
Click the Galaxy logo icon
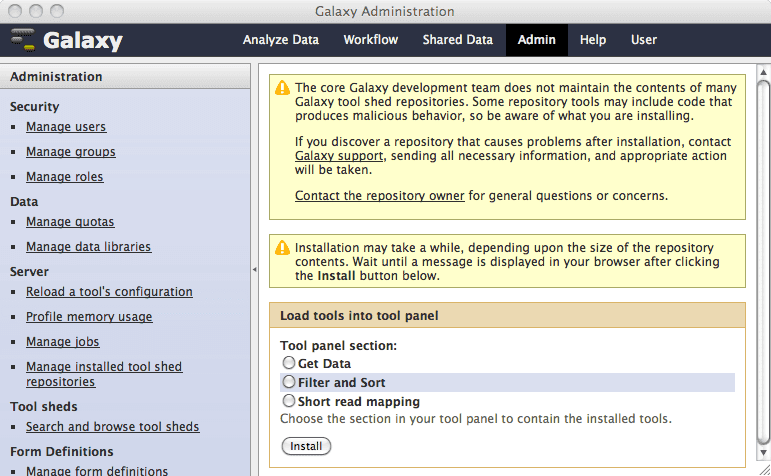pos(23,40)
